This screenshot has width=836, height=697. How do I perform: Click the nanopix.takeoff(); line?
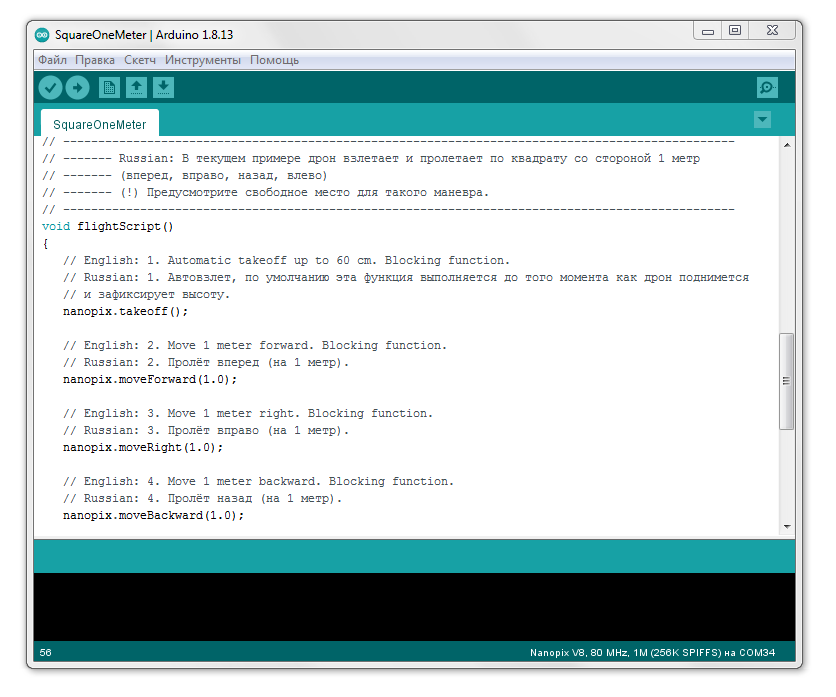125,311
